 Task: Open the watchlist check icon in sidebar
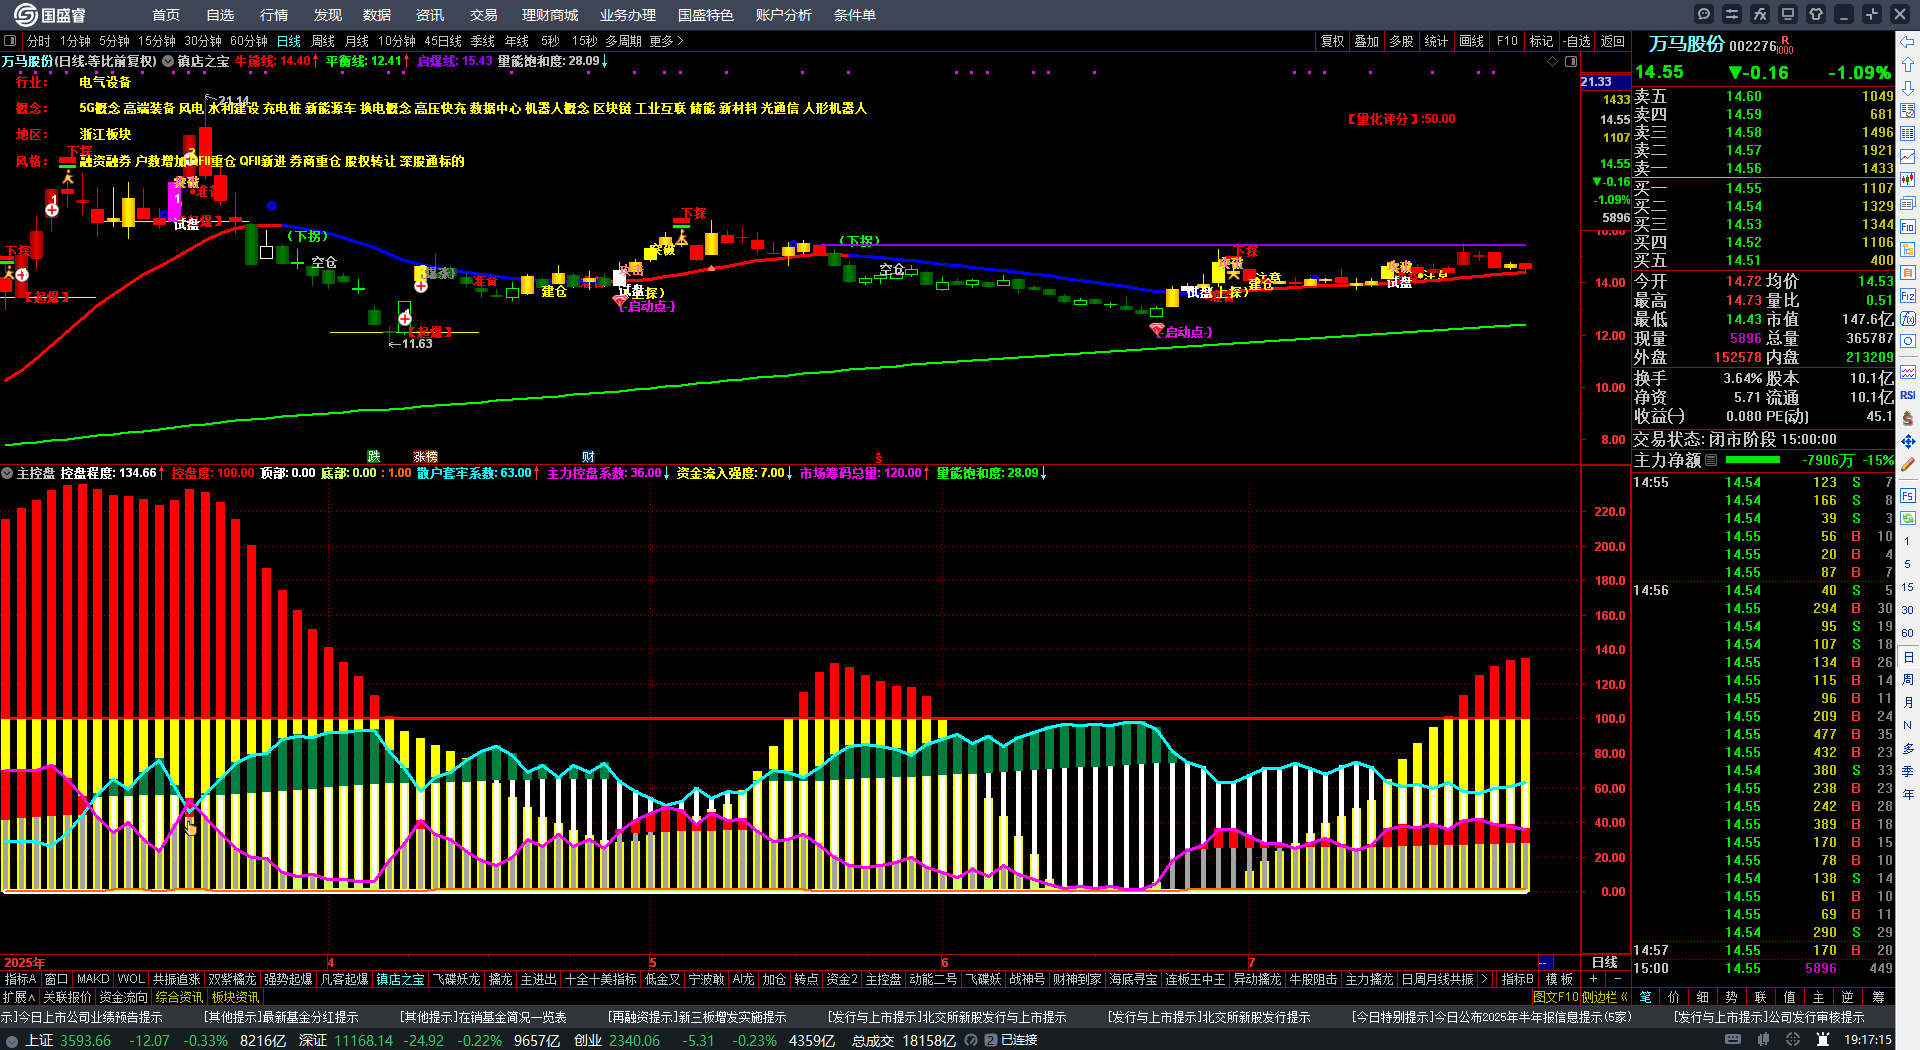point(1908,111)
